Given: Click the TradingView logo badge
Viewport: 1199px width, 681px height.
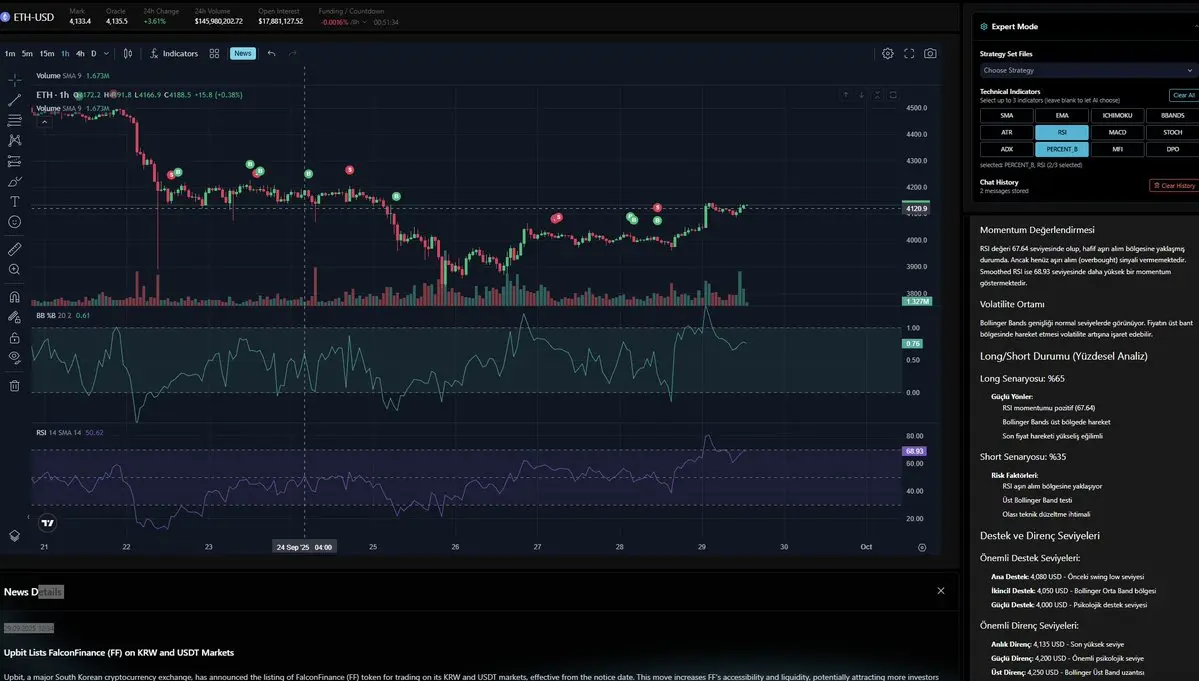Looking at the screenshot, I should point(47,523).
